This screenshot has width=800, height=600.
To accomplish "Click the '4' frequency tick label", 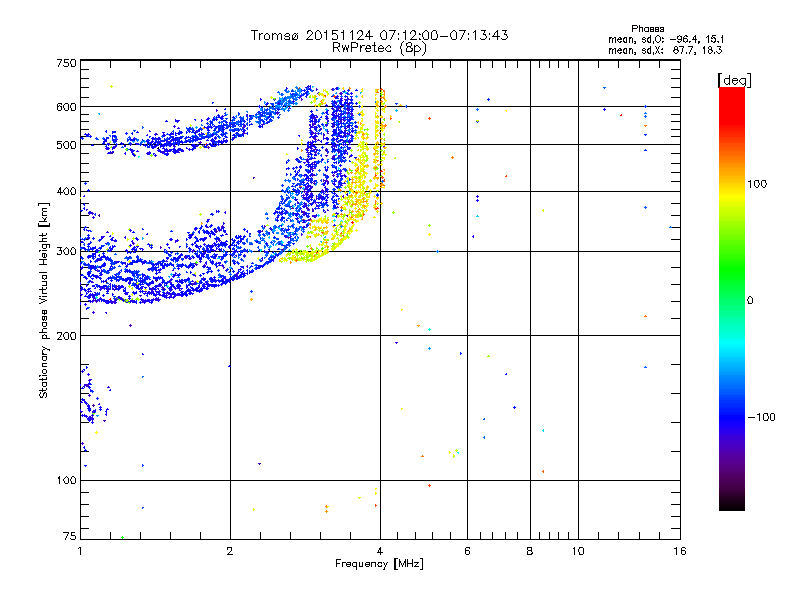I will pyautogui.click(x=380, y=551).
